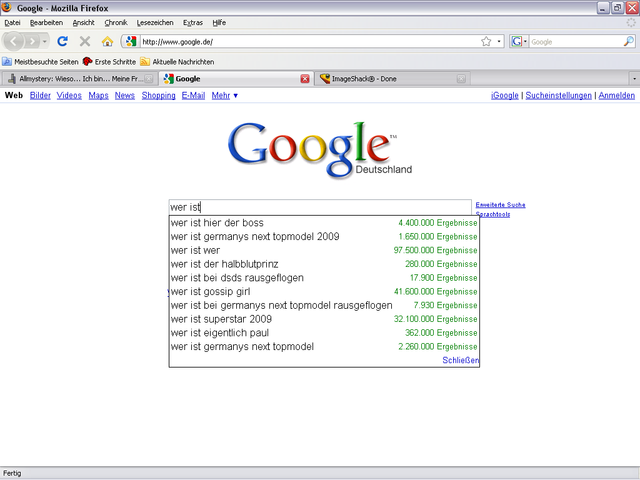
Task: Click the Google Deutschland logo
Action: 320,149
